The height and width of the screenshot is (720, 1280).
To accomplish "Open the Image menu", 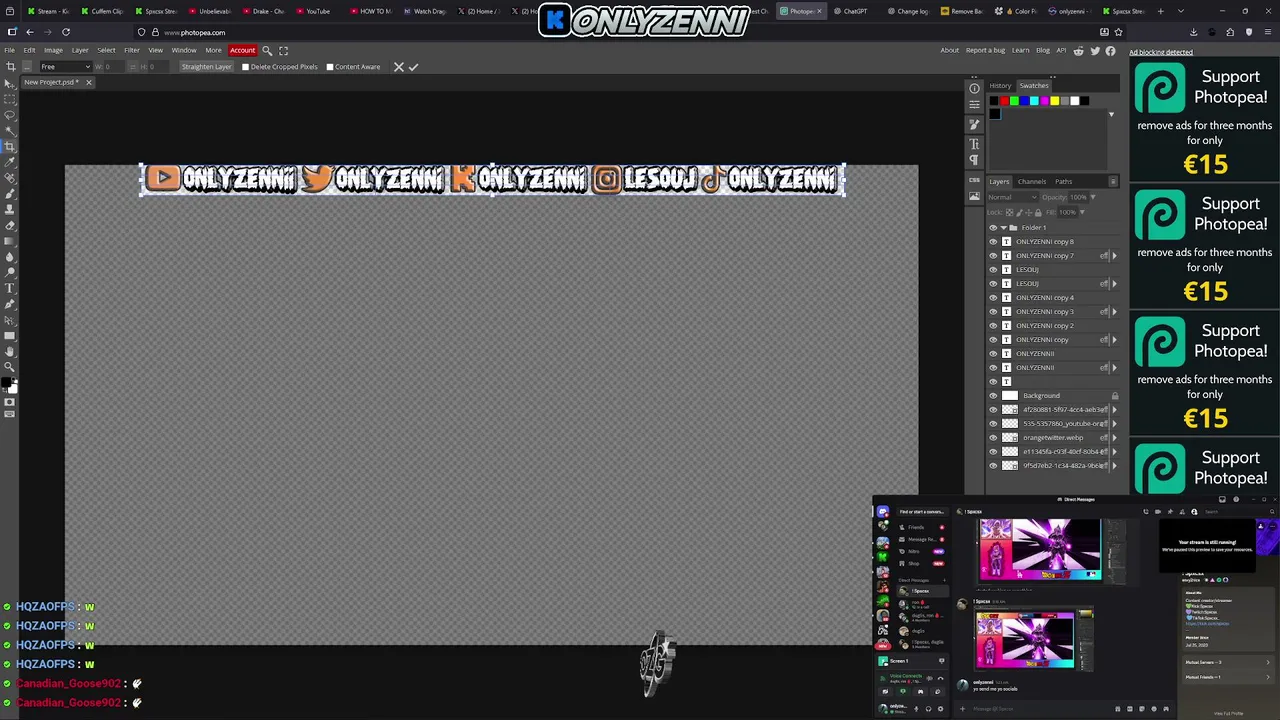I will (53, 50).
